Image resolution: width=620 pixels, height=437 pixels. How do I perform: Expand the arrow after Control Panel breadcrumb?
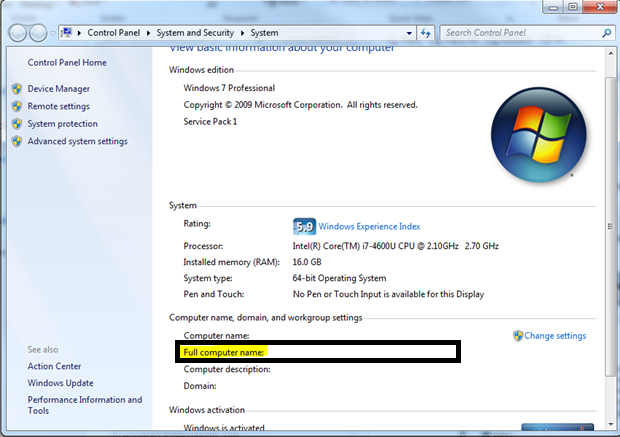click(148, 33)
